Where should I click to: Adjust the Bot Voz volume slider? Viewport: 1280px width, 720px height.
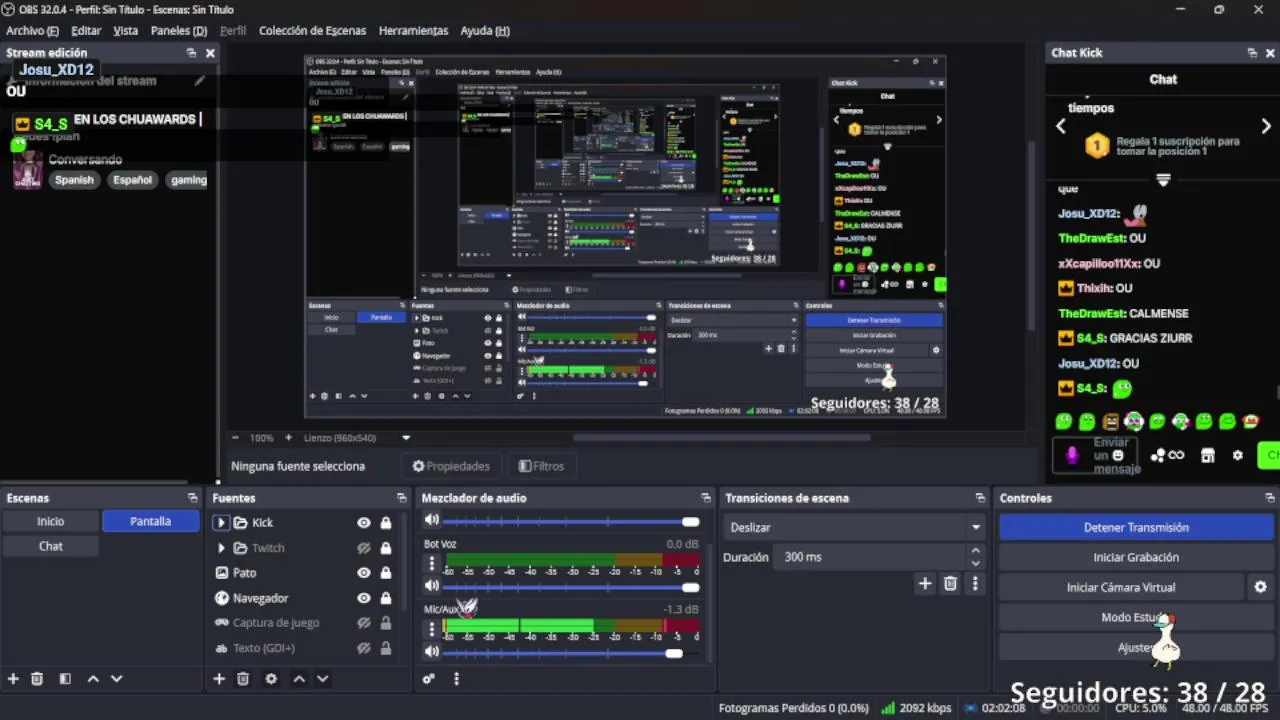pos(571,586)
